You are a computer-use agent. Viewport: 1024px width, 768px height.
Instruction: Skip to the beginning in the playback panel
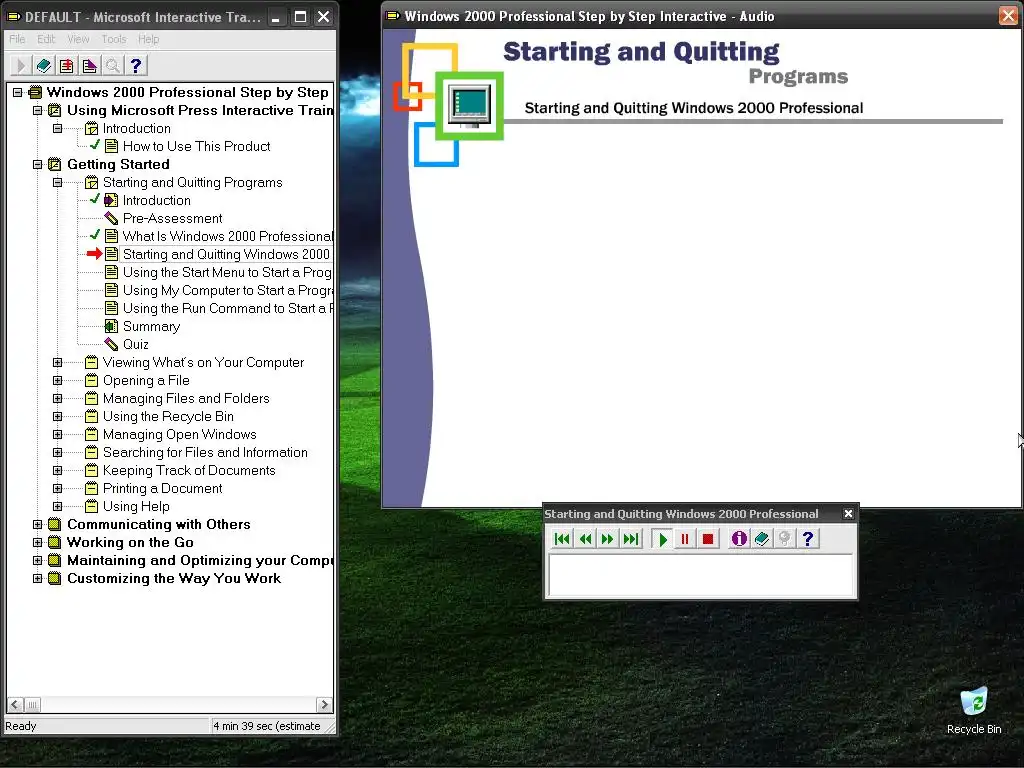coord(562,539)
